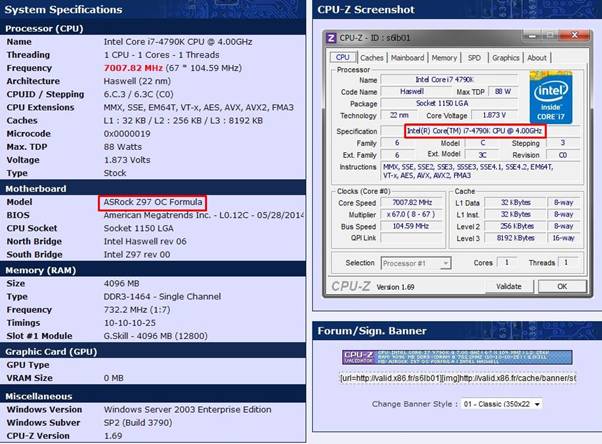The height and width of the screenshot is (444, 602).
Task: Click the Intel Inside Core i7 logo
Action: pos(551,97)
